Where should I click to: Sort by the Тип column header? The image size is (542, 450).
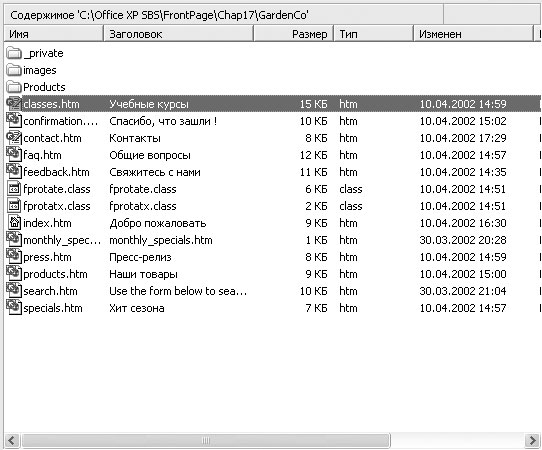point(373,34)
